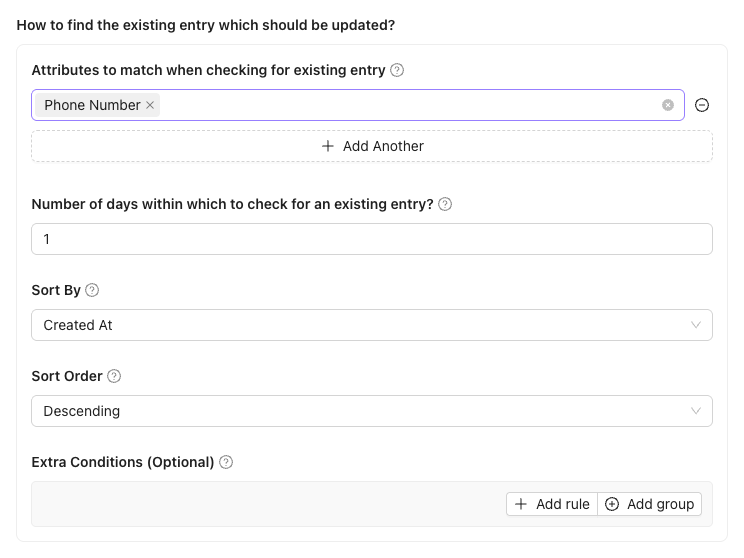Click the Add Another button
Viewport: 744px width, 558px height.
(372, 146)
